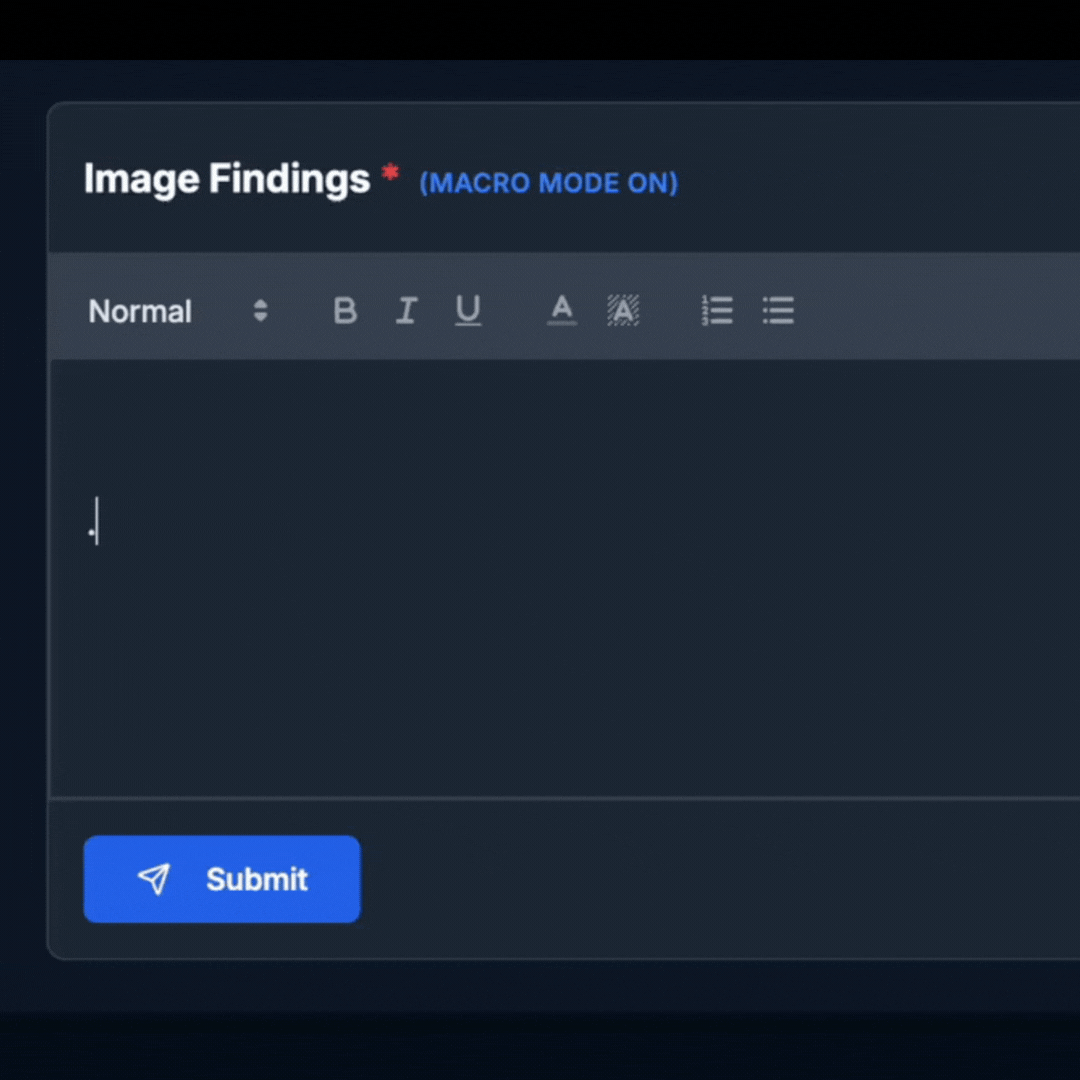Screen dimensions: 1080x1080
Task: Insert a numbered list
Action: pos(718,311)
